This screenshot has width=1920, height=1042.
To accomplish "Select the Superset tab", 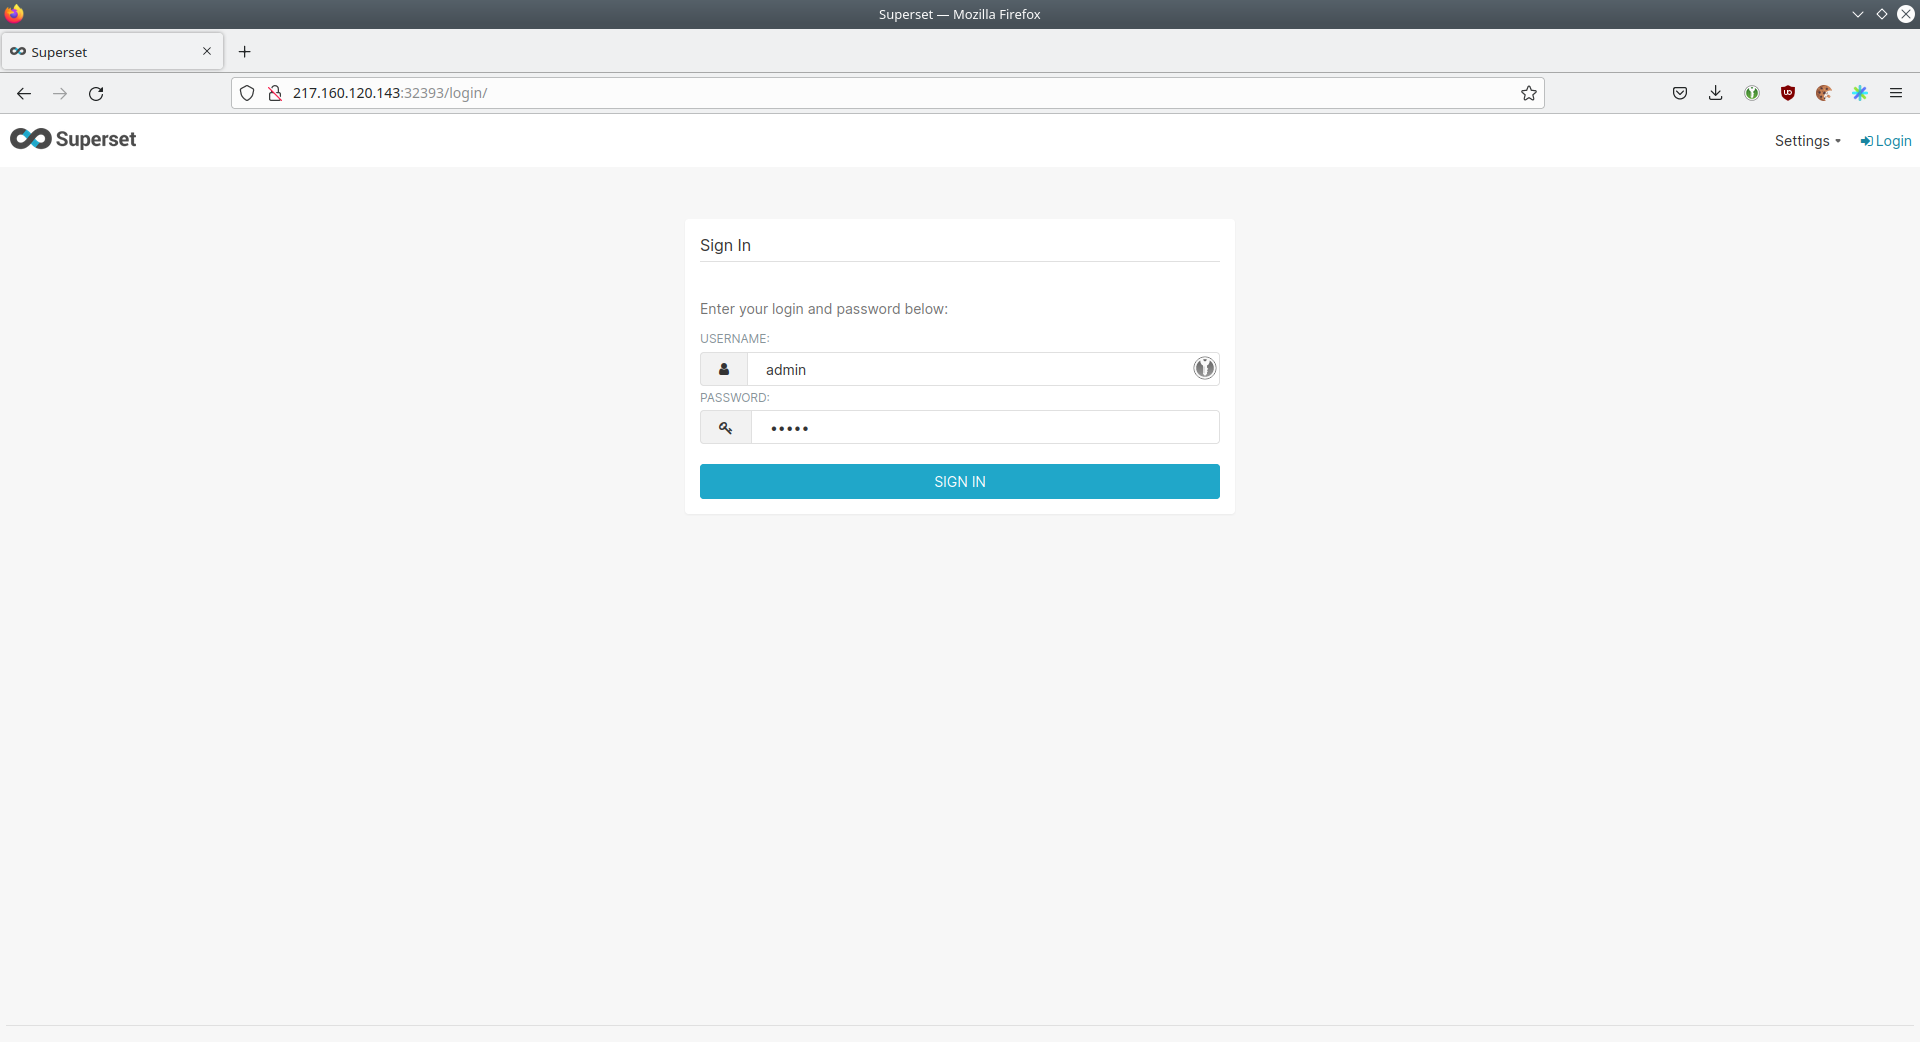I will 100,52.
